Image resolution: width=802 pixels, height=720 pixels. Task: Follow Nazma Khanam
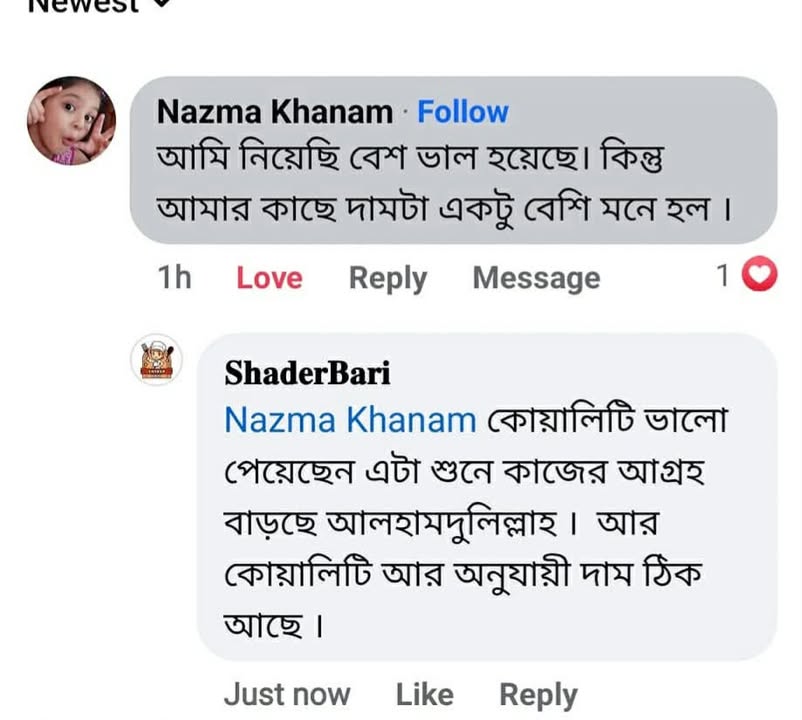(462, 112)
